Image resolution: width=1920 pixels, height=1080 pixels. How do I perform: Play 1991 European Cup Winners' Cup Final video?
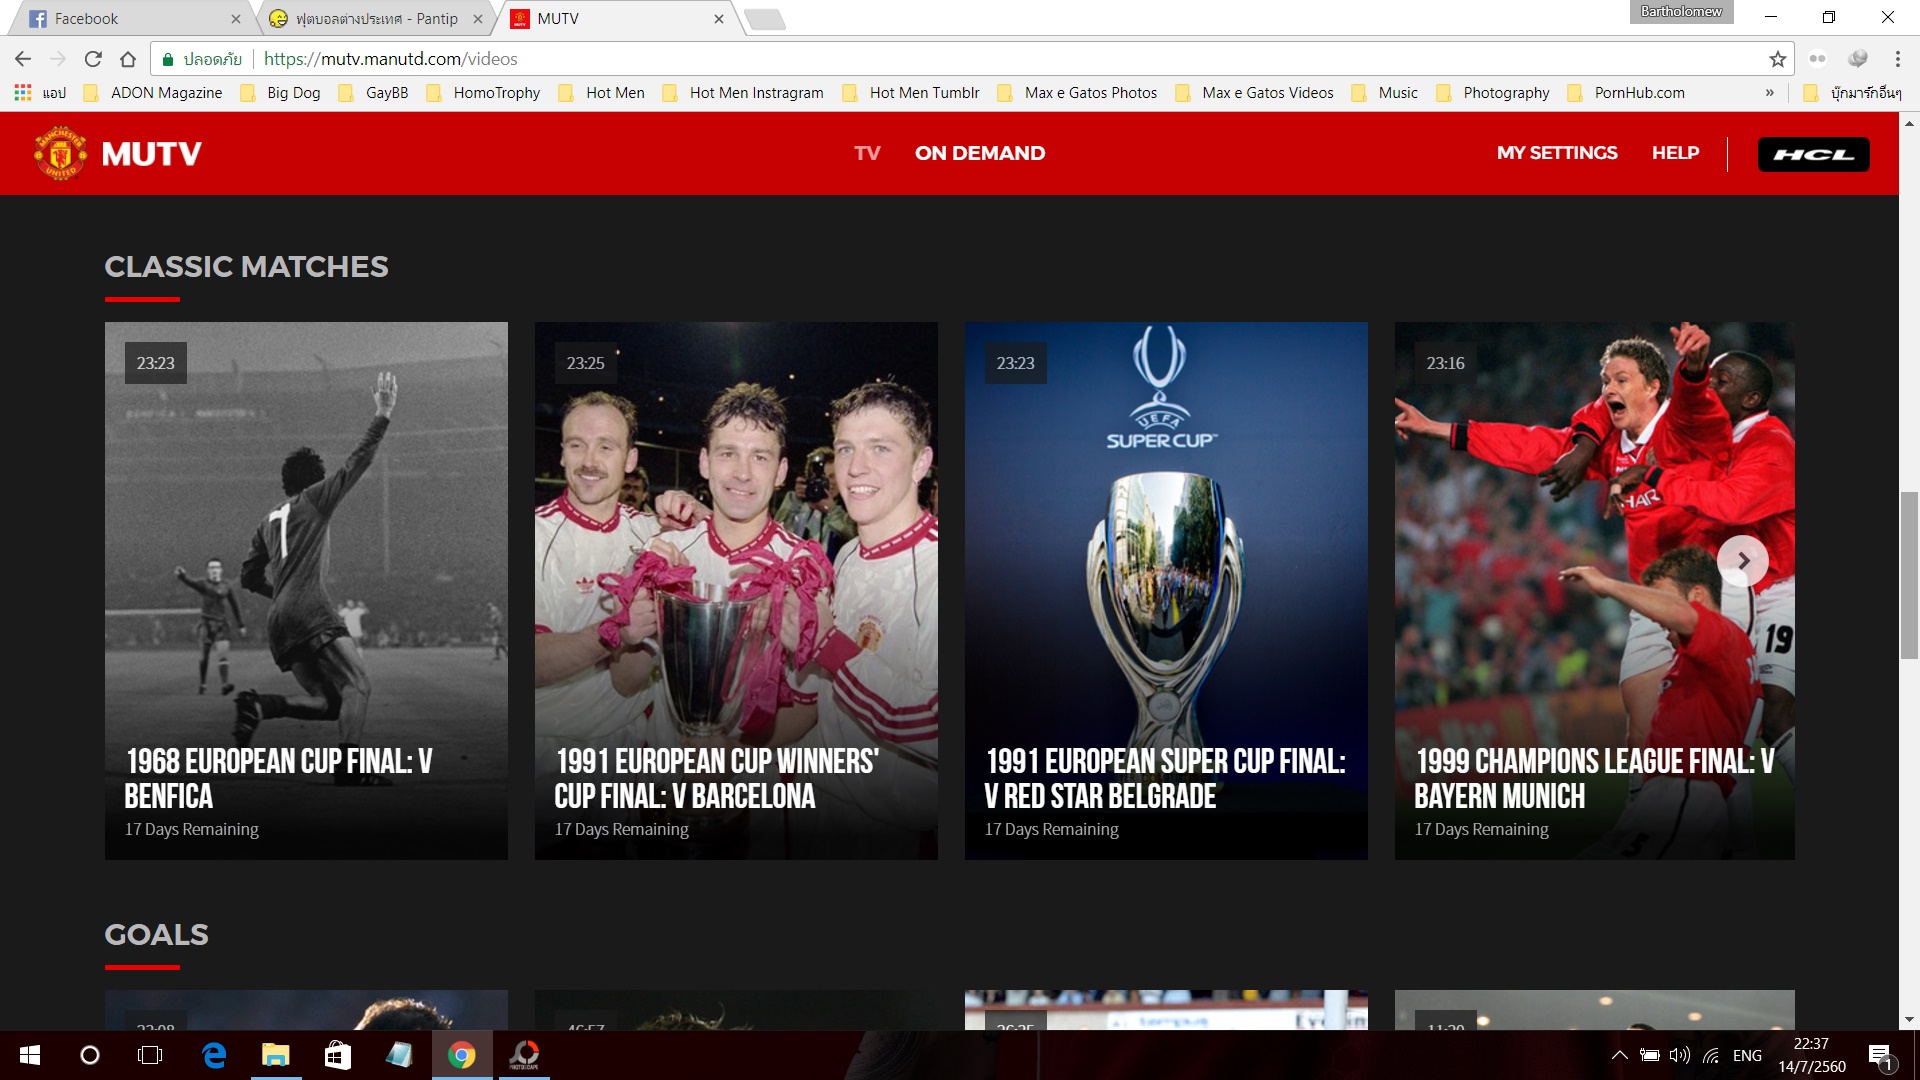point(736,590)
